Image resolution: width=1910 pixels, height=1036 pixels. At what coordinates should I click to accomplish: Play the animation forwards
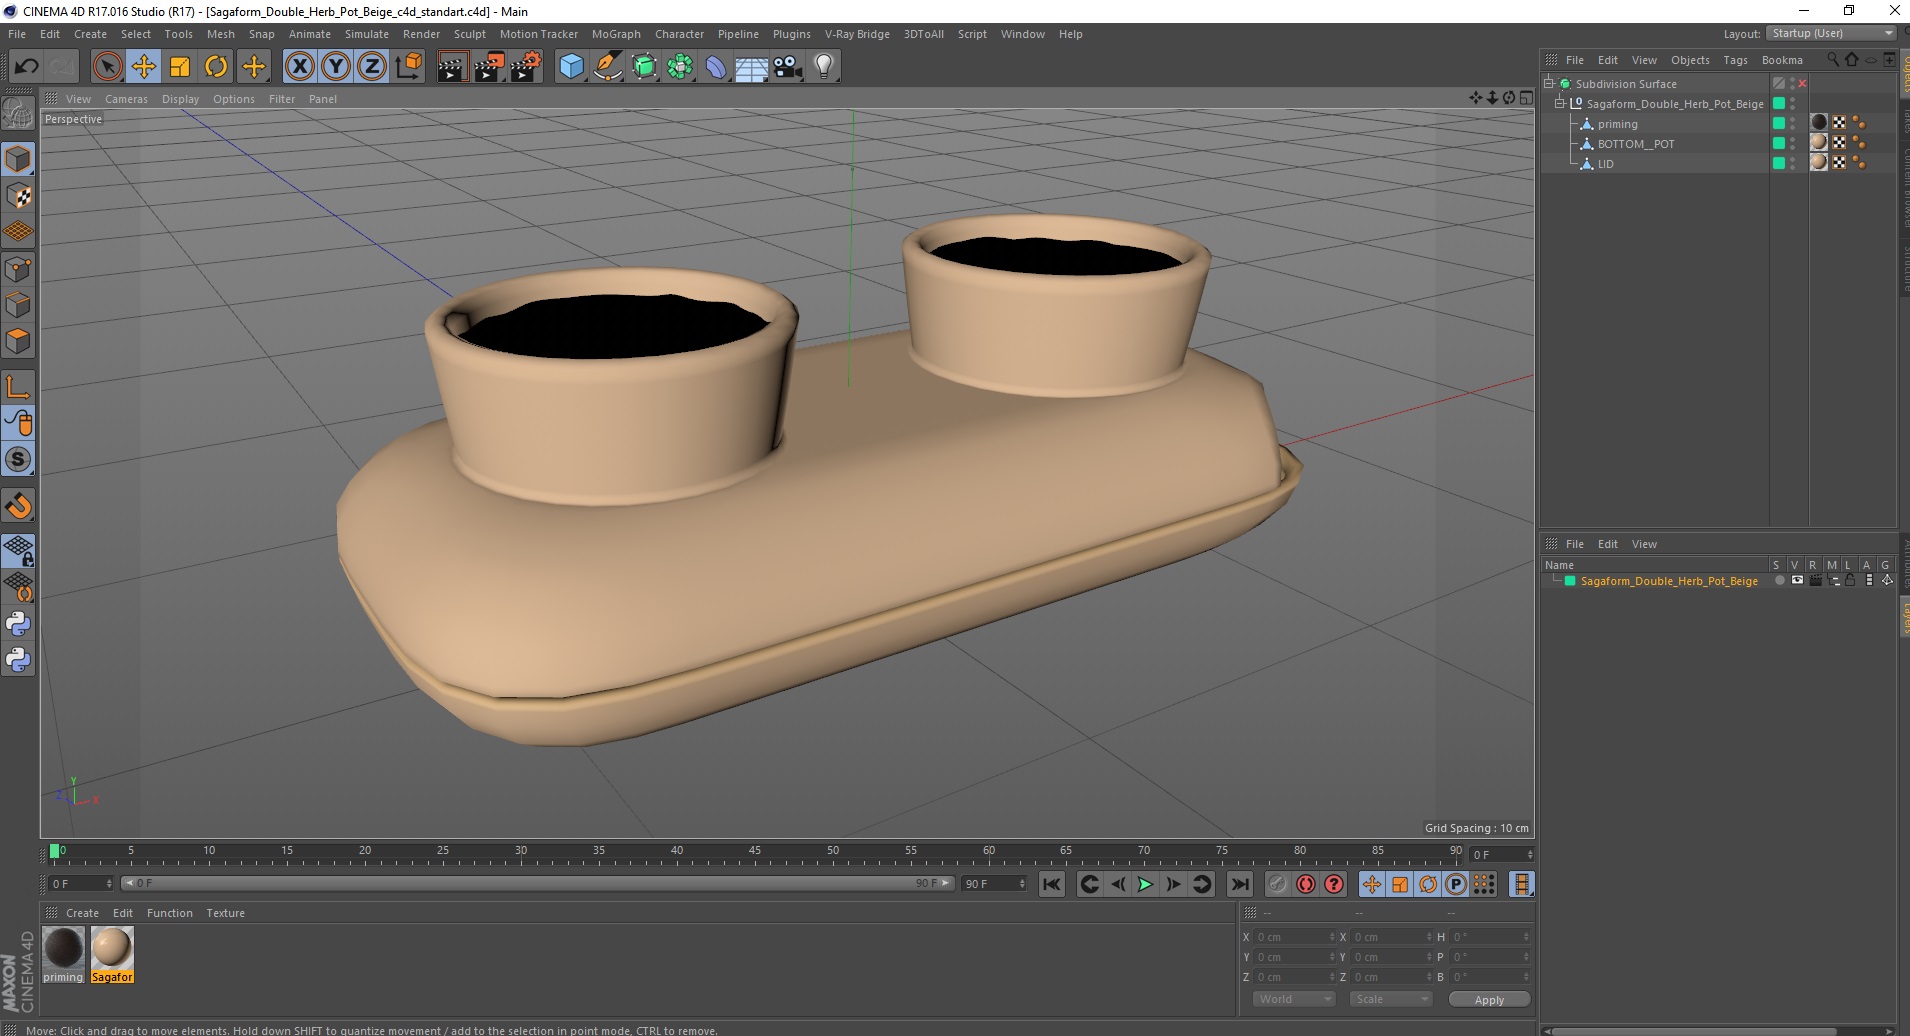[x=1145, y=884]
